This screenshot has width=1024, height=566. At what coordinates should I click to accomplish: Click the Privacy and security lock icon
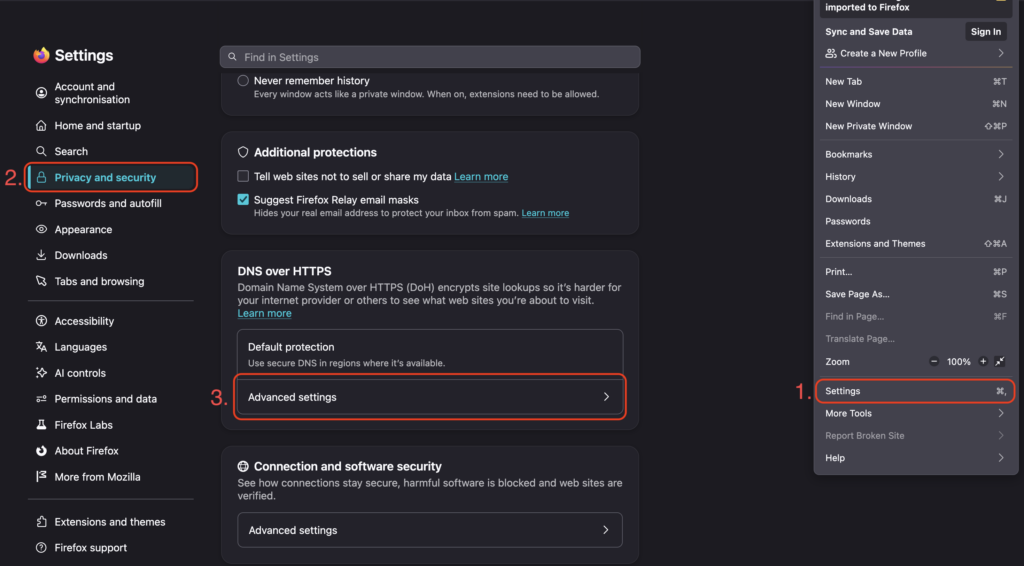pos(41,178)
